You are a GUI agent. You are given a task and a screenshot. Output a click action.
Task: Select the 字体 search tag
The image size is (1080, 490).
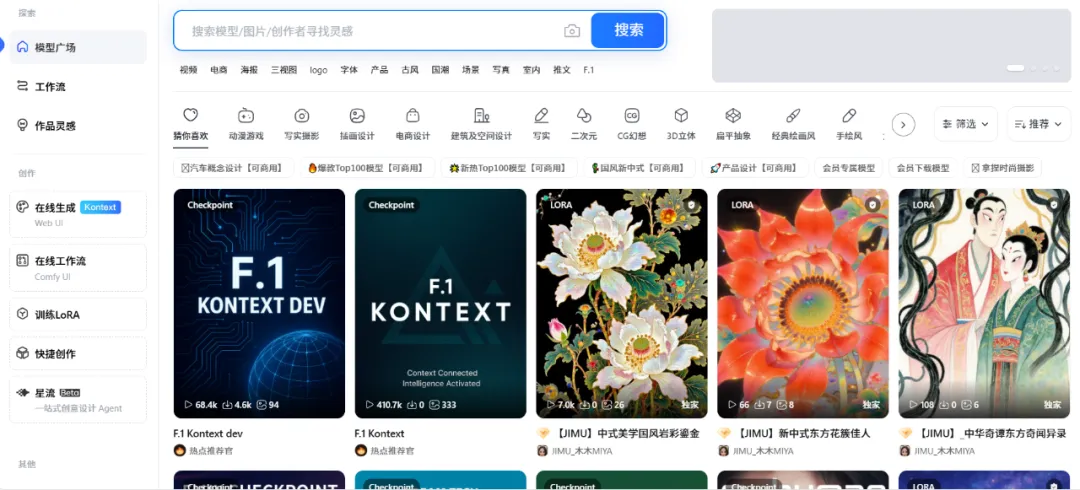click(349, 70)
